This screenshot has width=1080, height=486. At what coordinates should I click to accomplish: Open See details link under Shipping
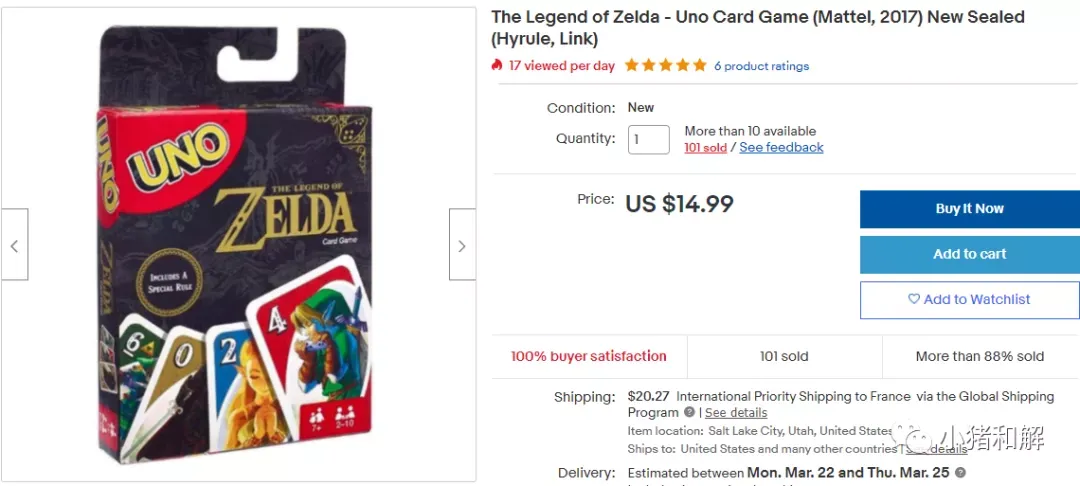(736, 413)
